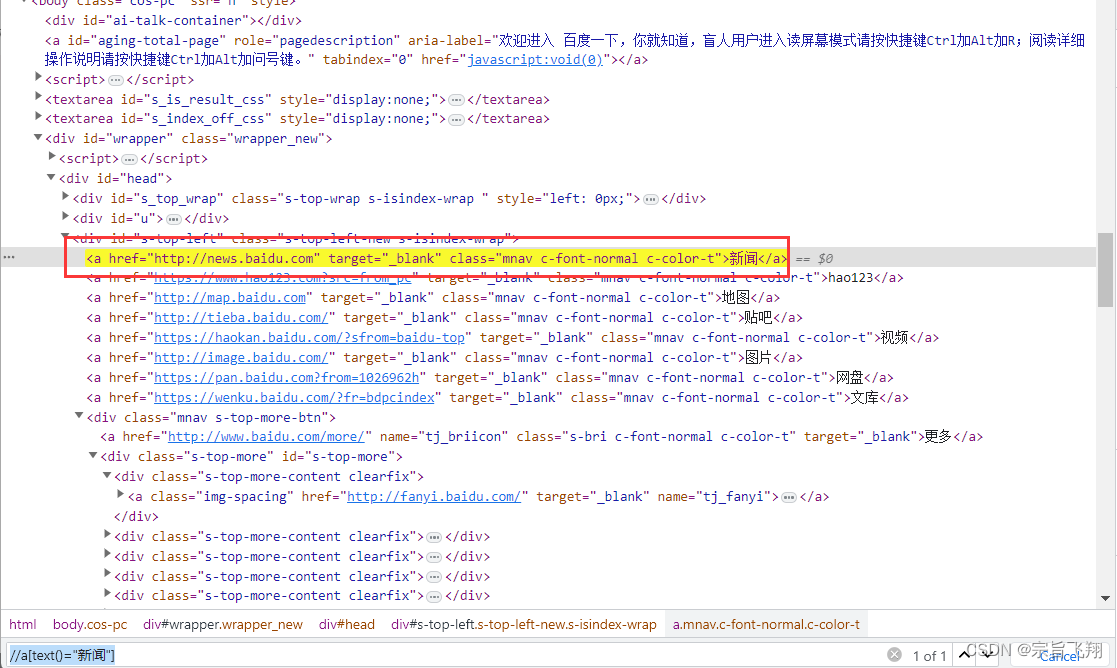Expand the ellipsis in the top script element

pos(115,80)
